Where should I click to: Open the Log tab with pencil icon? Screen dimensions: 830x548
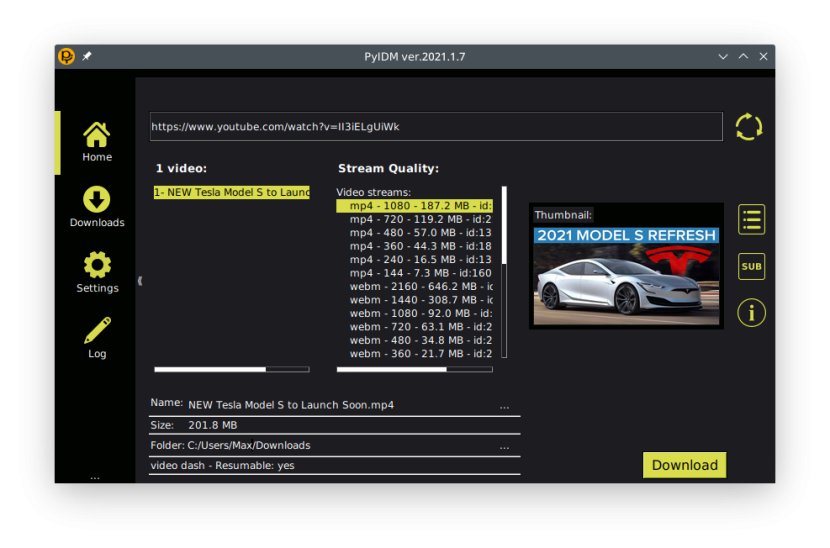pyautogui.click(x=97, y=338)
